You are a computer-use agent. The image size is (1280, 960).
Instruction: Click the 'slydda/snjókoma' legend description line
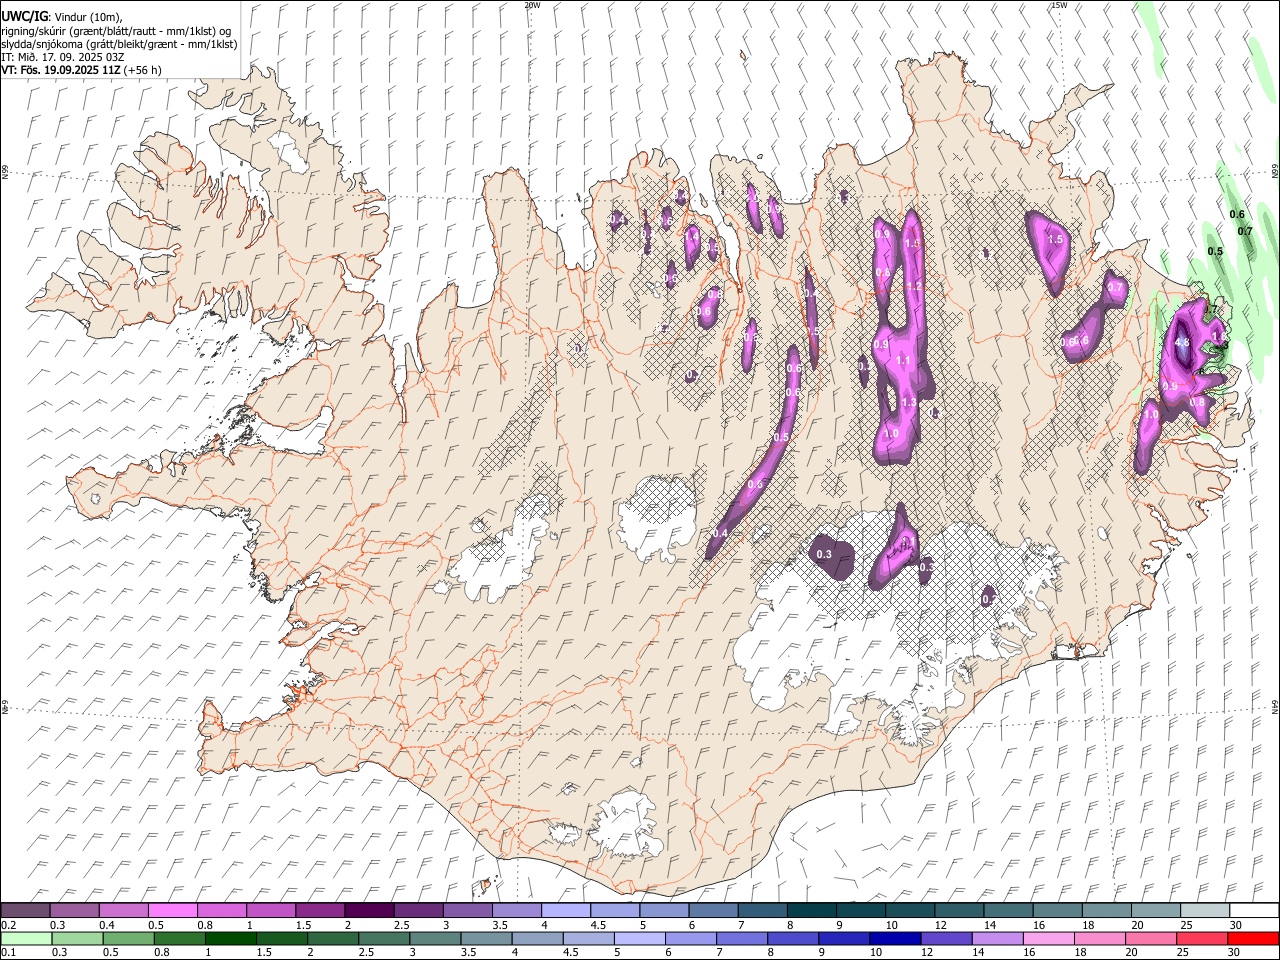coord(119,44)
